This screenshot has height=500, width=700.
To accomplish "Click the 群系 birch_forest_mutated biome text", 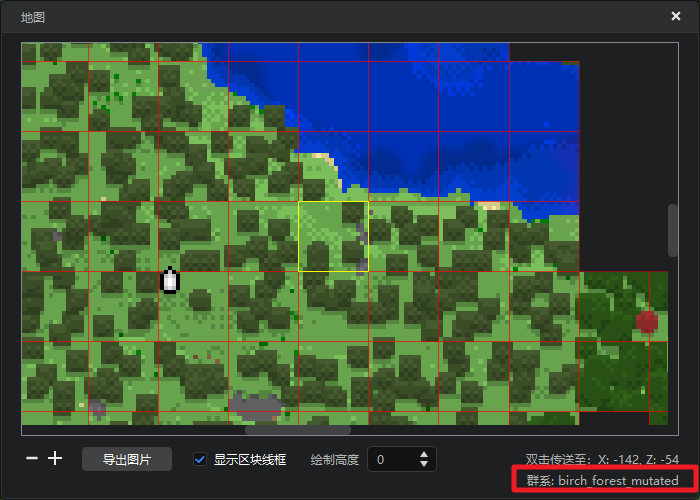I will (603, 480).
